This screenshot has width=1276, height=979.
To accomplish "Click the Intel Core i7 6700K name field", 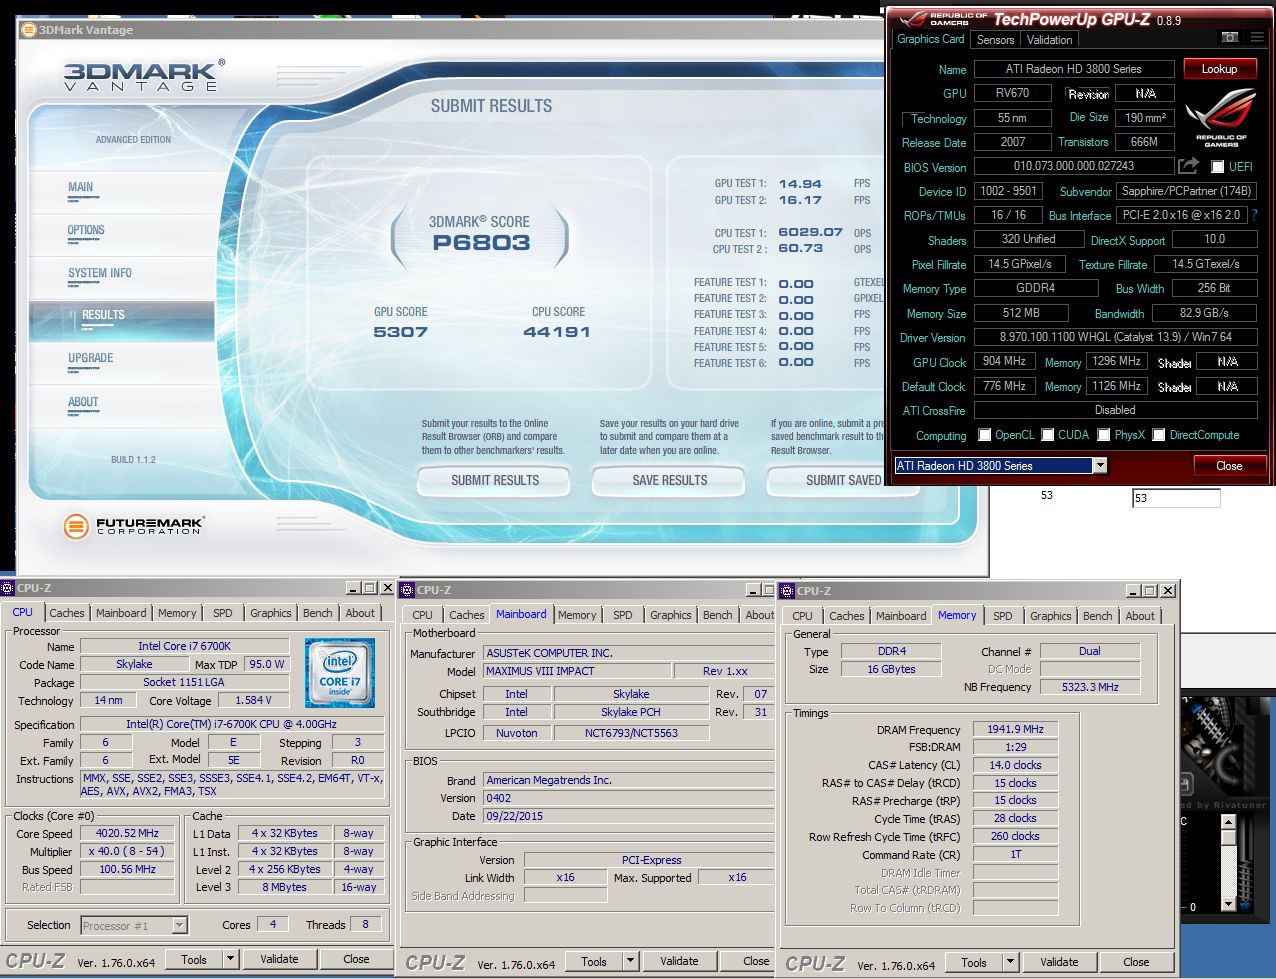I will 185,646.
